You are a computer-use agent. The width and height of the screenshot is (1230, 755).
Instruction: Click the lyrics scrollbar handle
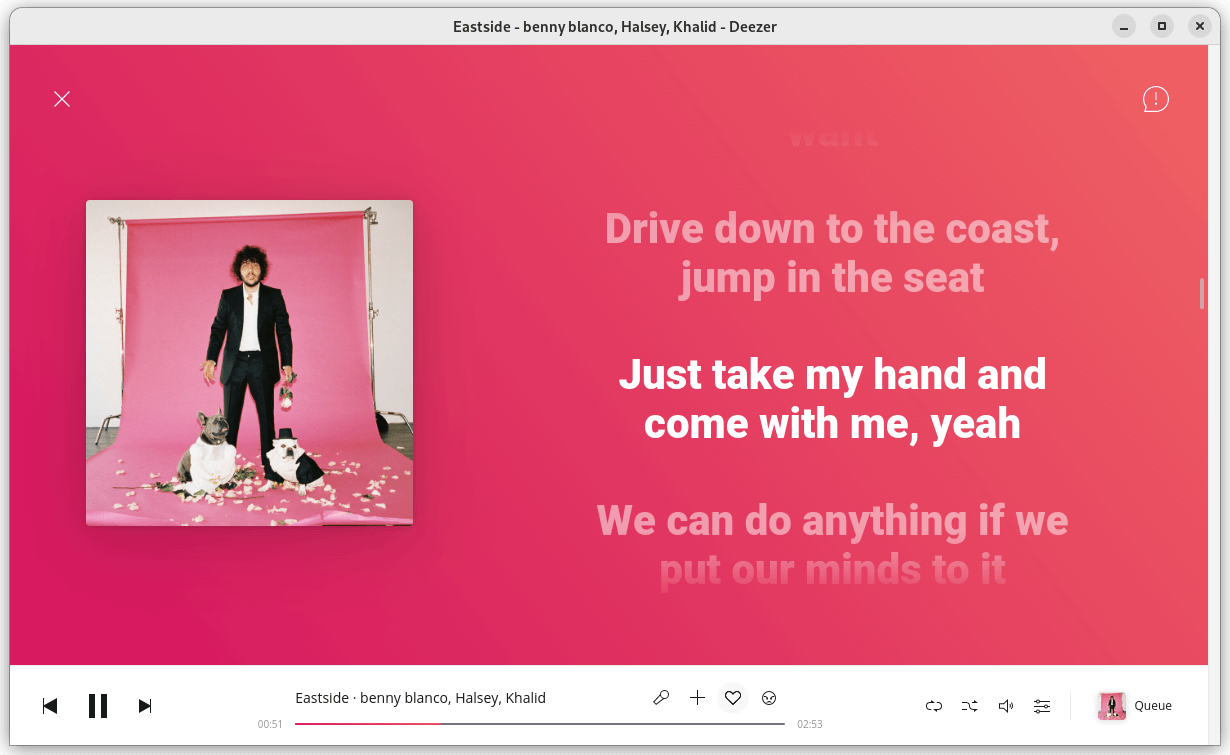tap(1202, 294)
